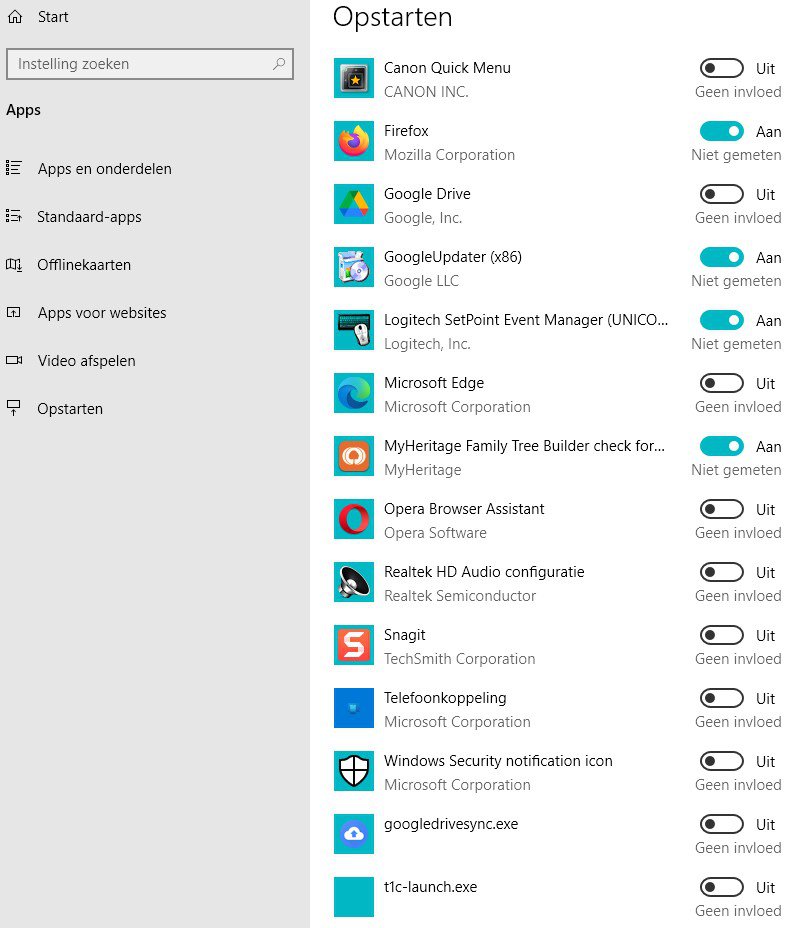Click the Microsoft Edge icon
Viewport: 811px width, 928px height.
tap(353, 393)
